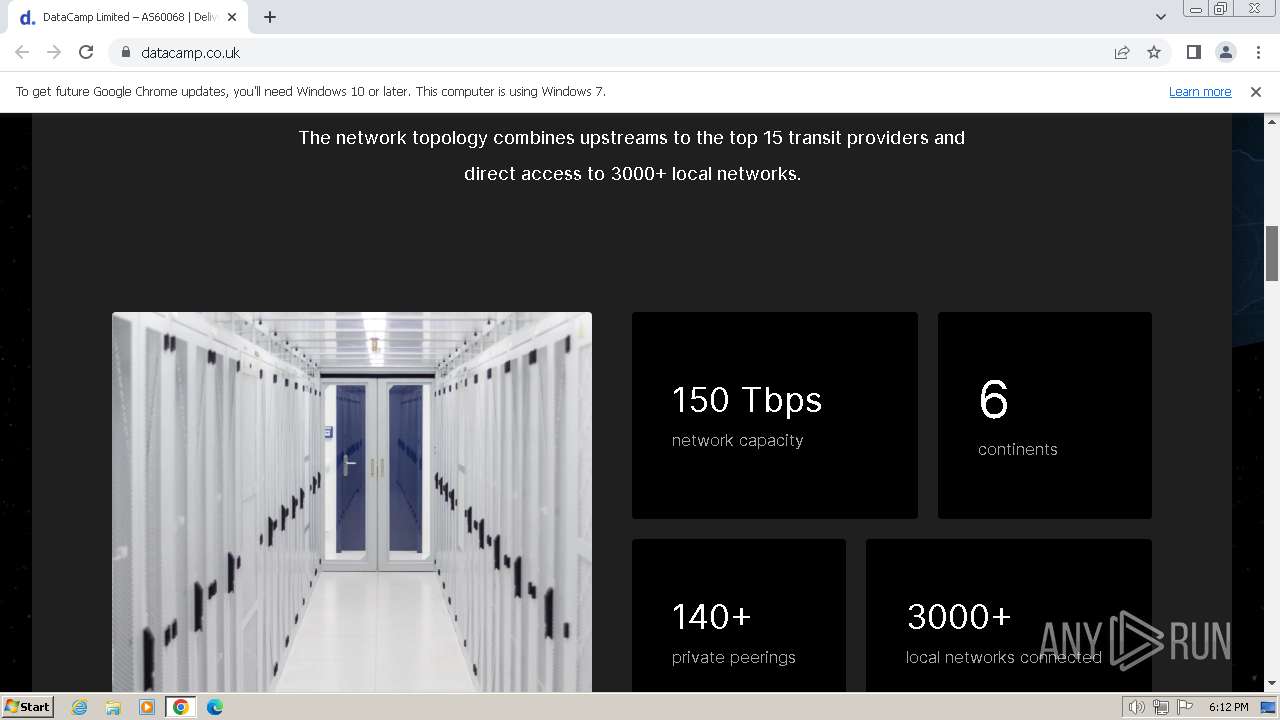Viewport: 1280px width, 720px height.
Task: Open the volume control tray icon
Action: pos(1137,707)
